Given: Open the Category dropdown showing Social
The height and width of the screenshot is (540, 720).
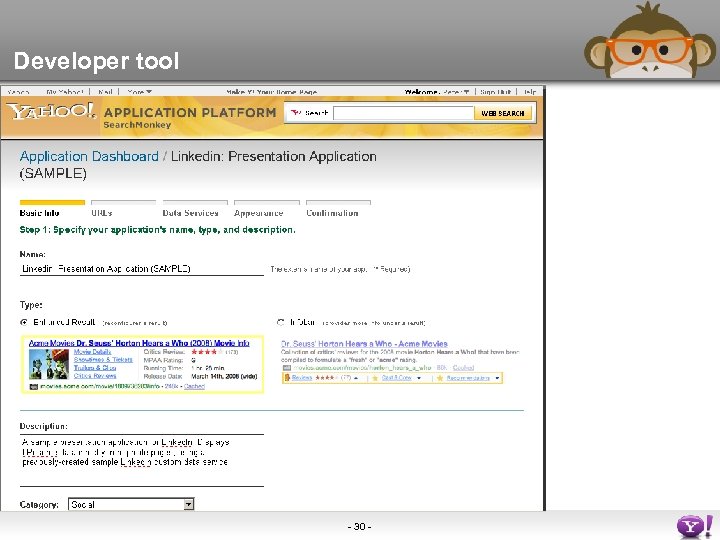Looking at the screenshot, I should click(x=131, y=504).
